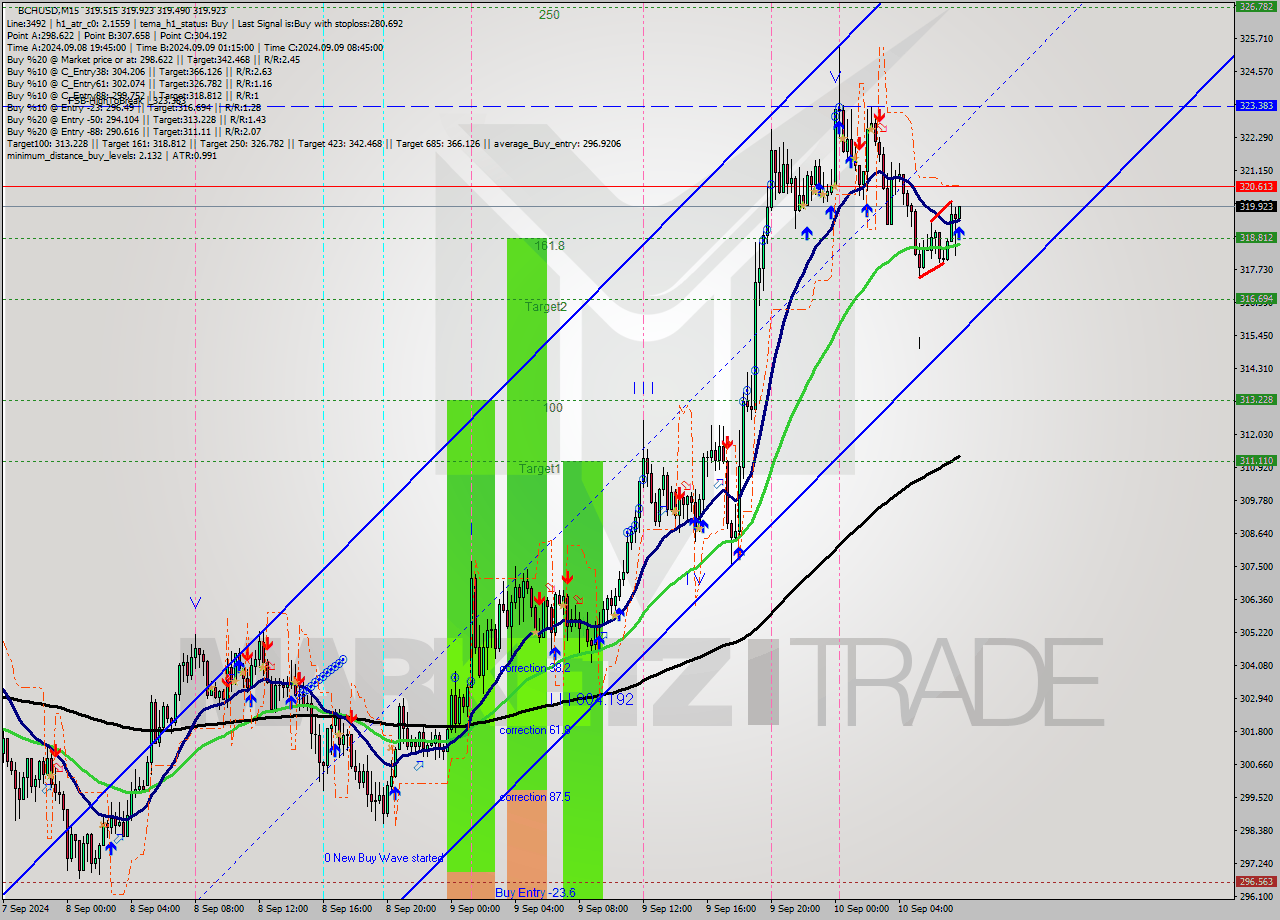The image size is (1280, 920).
Task: Select the Target1 label
Action: coord(540,468)
